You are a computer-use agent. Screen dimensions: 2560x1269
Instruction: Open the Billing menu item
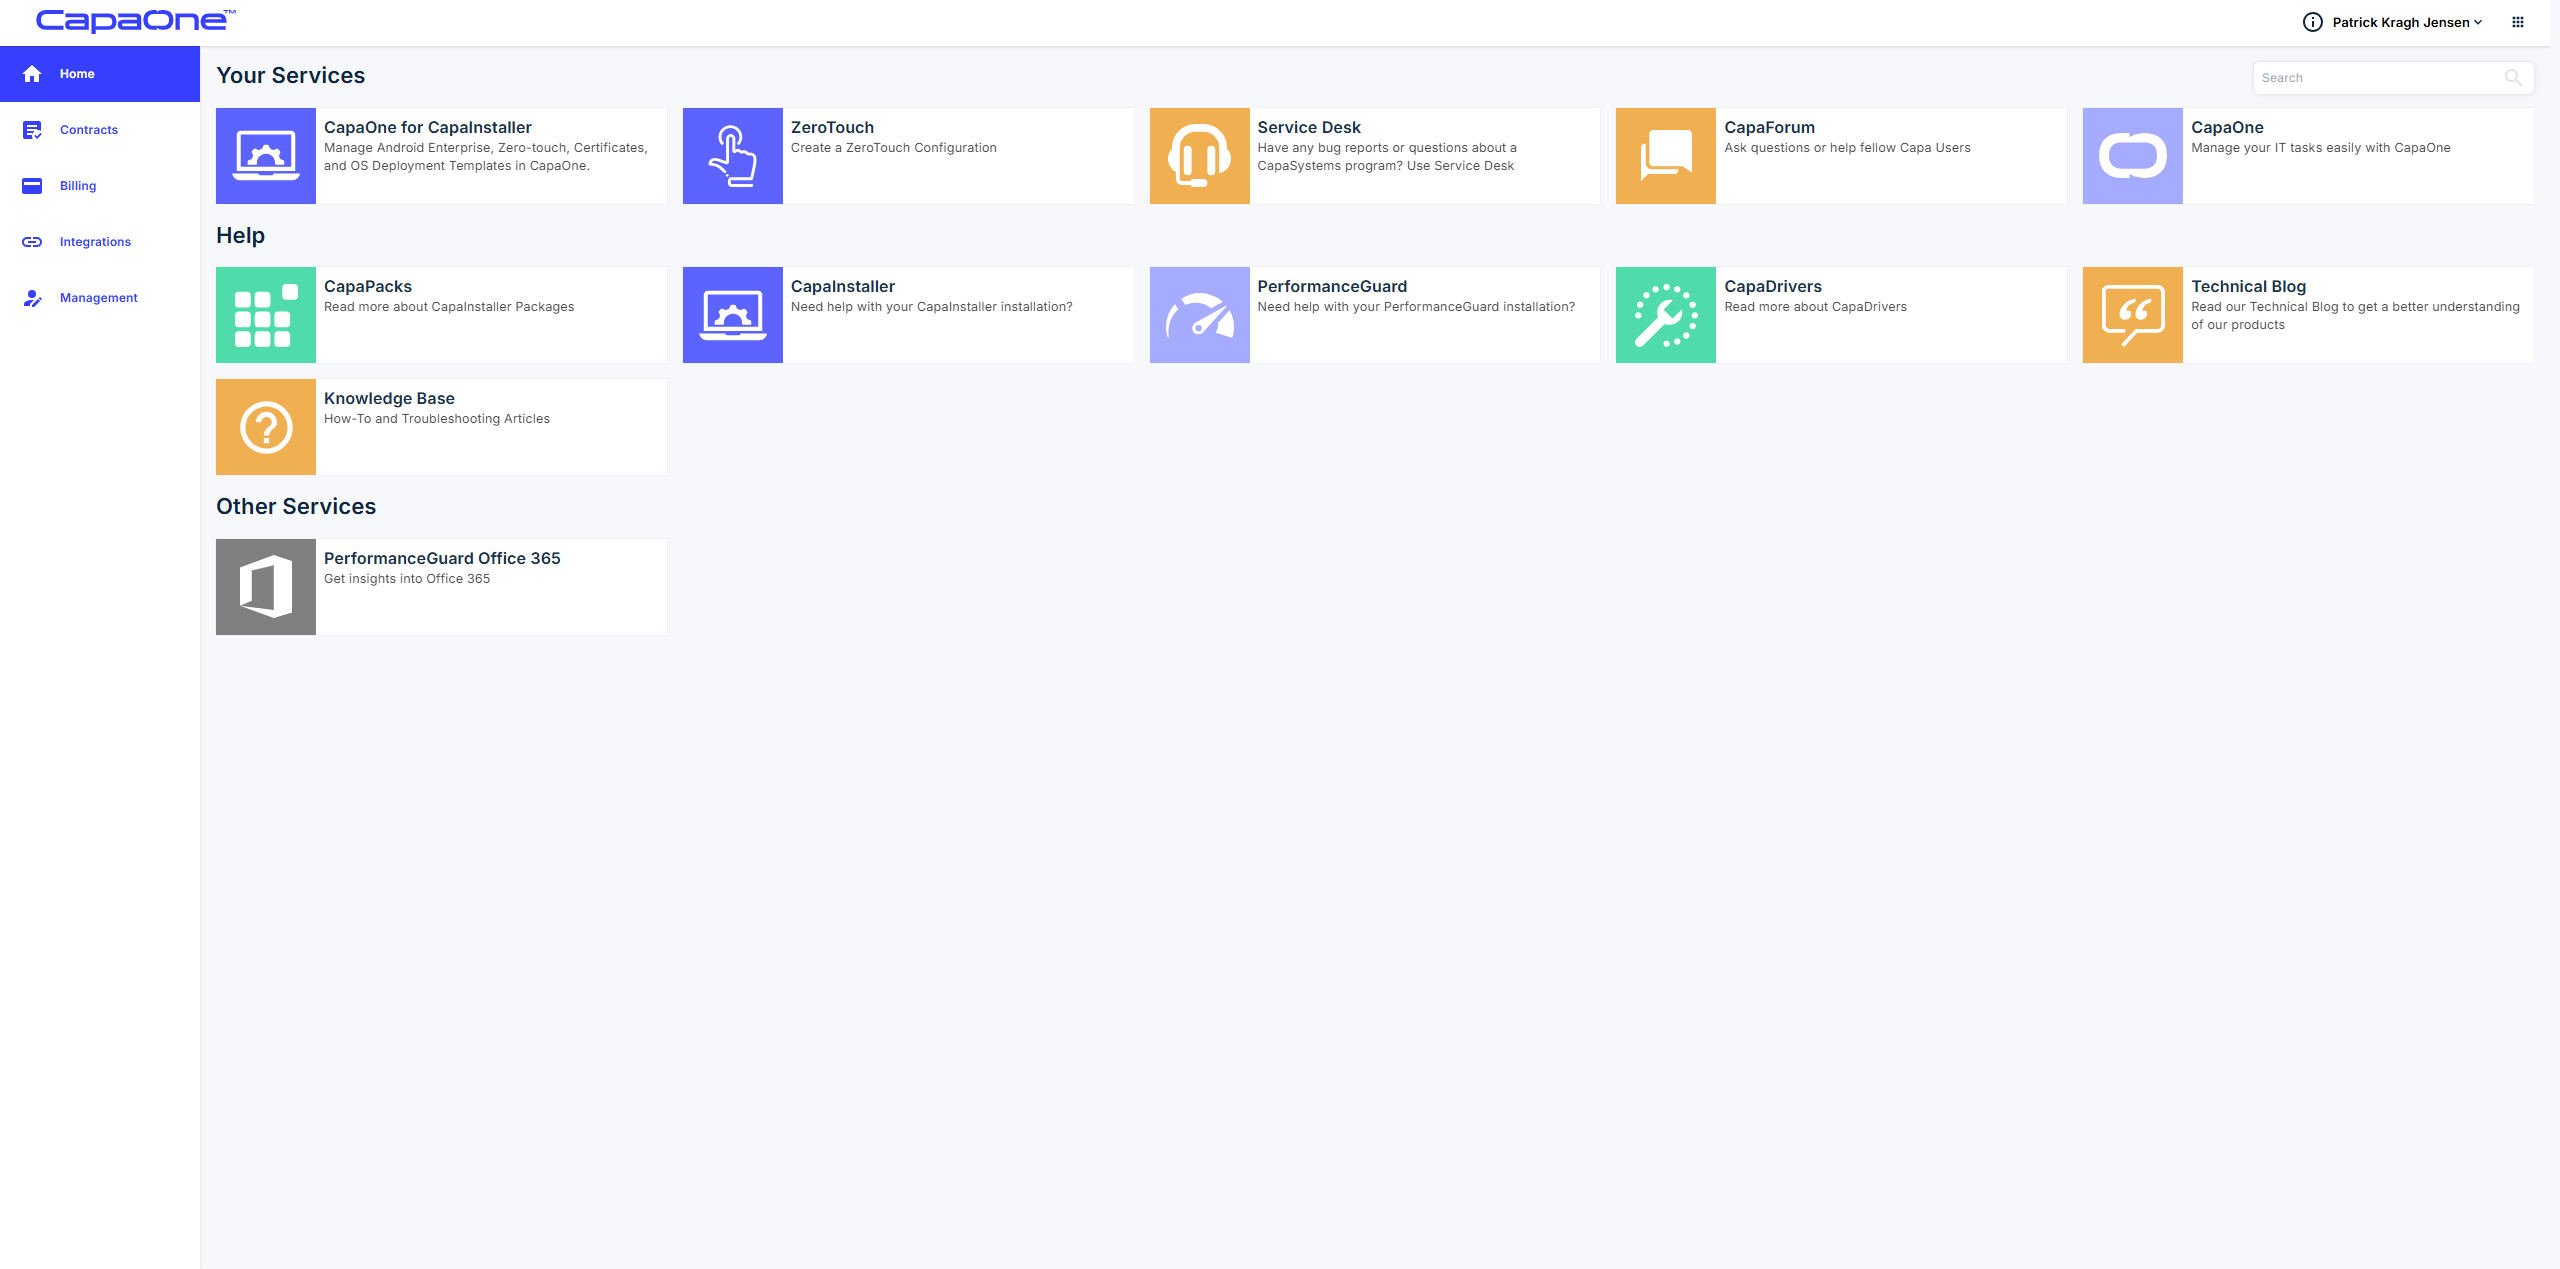(100, 186)
